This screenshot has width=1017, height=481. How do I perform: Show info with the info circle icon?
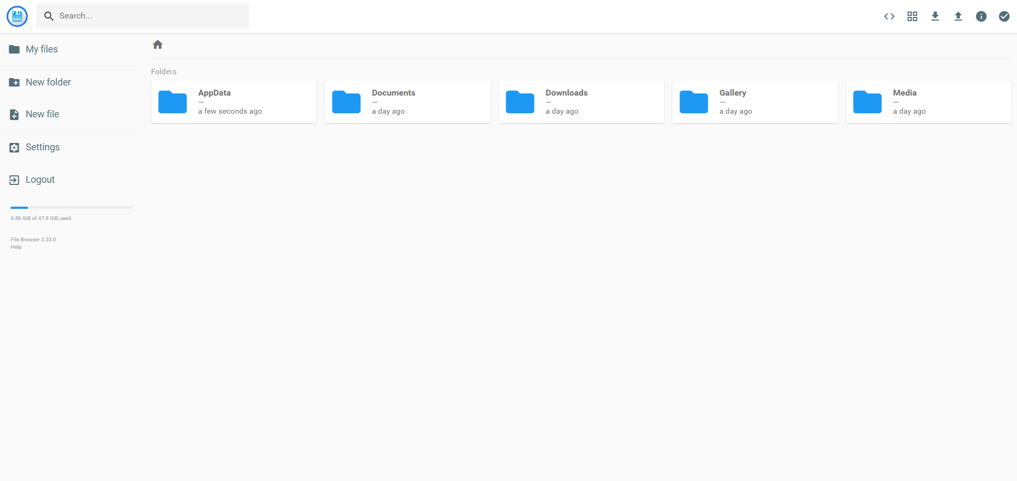point(981,16)
